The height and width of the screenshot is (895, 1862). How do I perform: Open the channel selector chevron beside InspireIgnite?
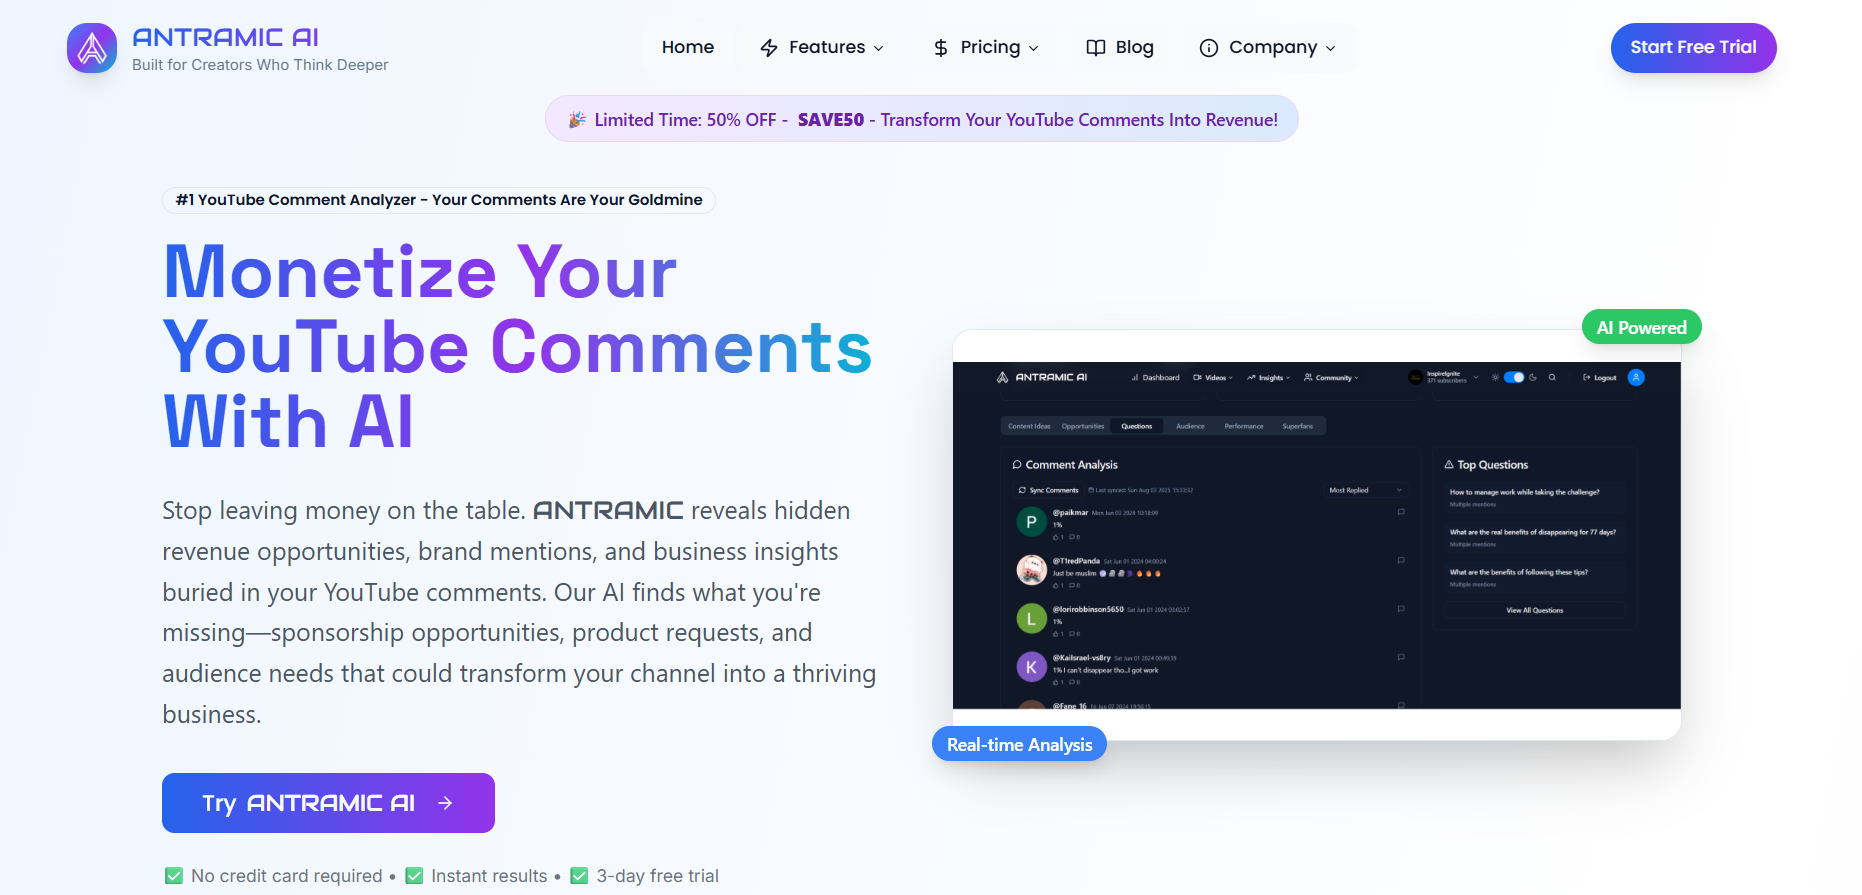pyautogui.click(x=1476, y=377)
